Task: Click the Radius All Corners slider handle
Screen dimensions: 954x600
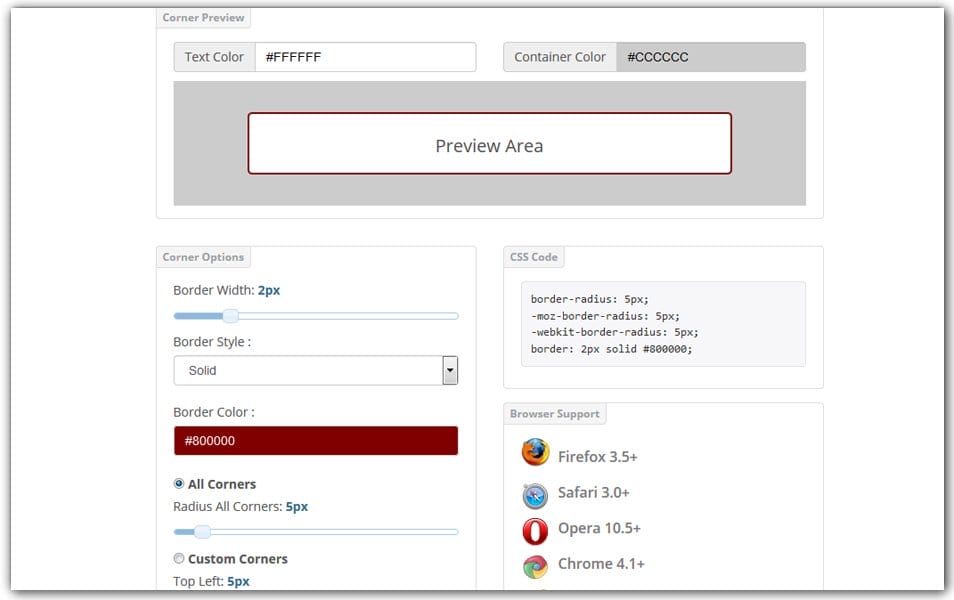Action: (x=202, y=532)
